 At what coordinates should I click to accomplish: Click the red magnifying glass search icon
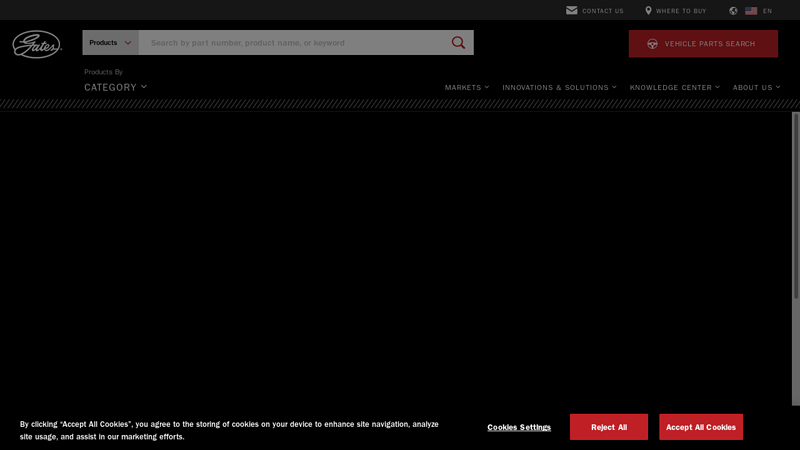point(458,43)
